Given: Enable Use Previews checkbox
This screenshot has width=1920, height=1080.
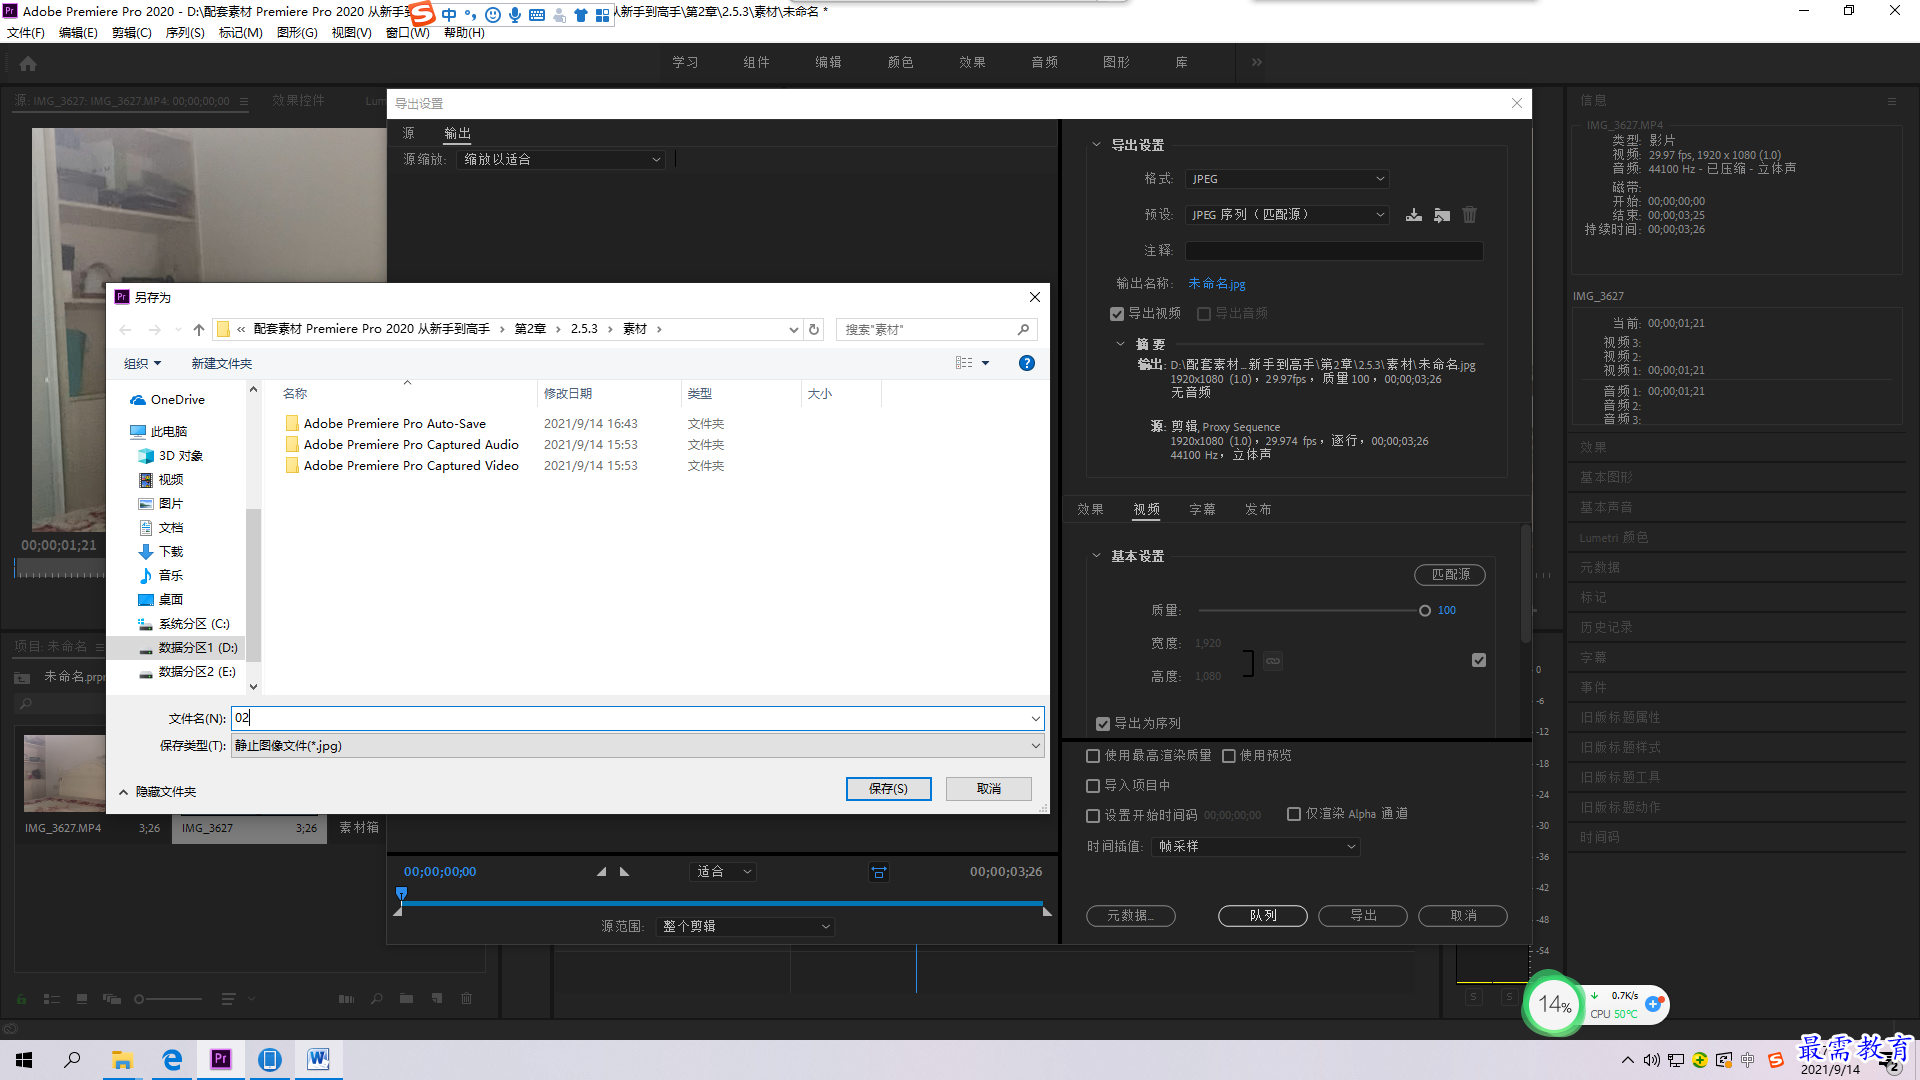Looking at the screenshot, I should click(x=1229, y=756).
